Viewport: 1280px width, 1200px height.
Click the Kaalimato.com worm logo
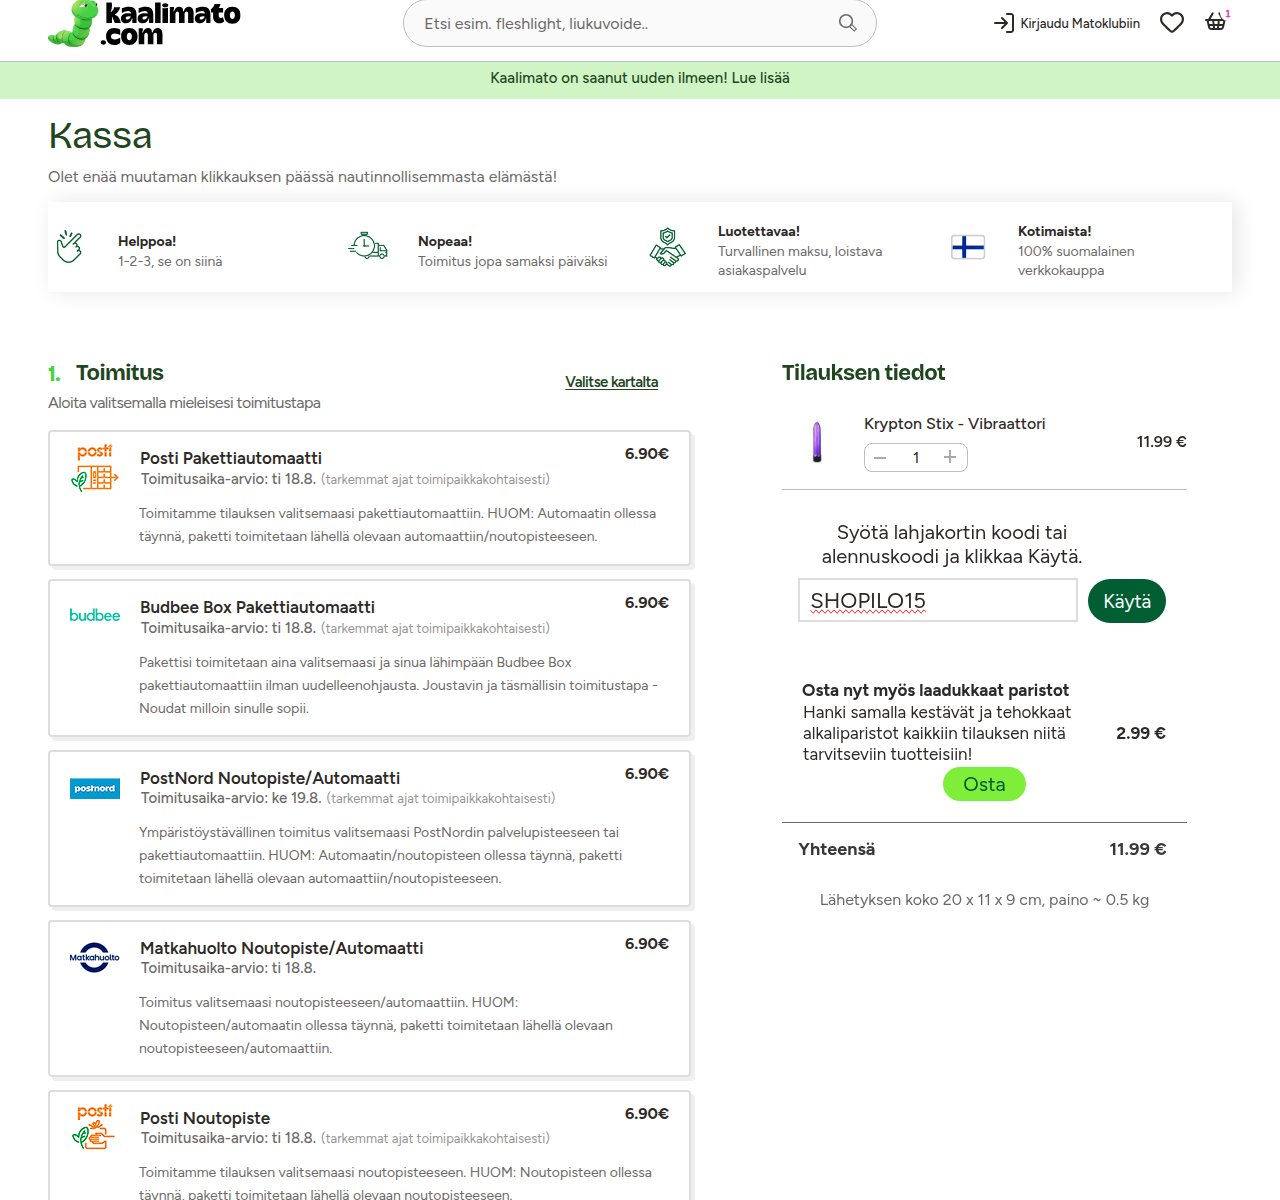(144, 24)
